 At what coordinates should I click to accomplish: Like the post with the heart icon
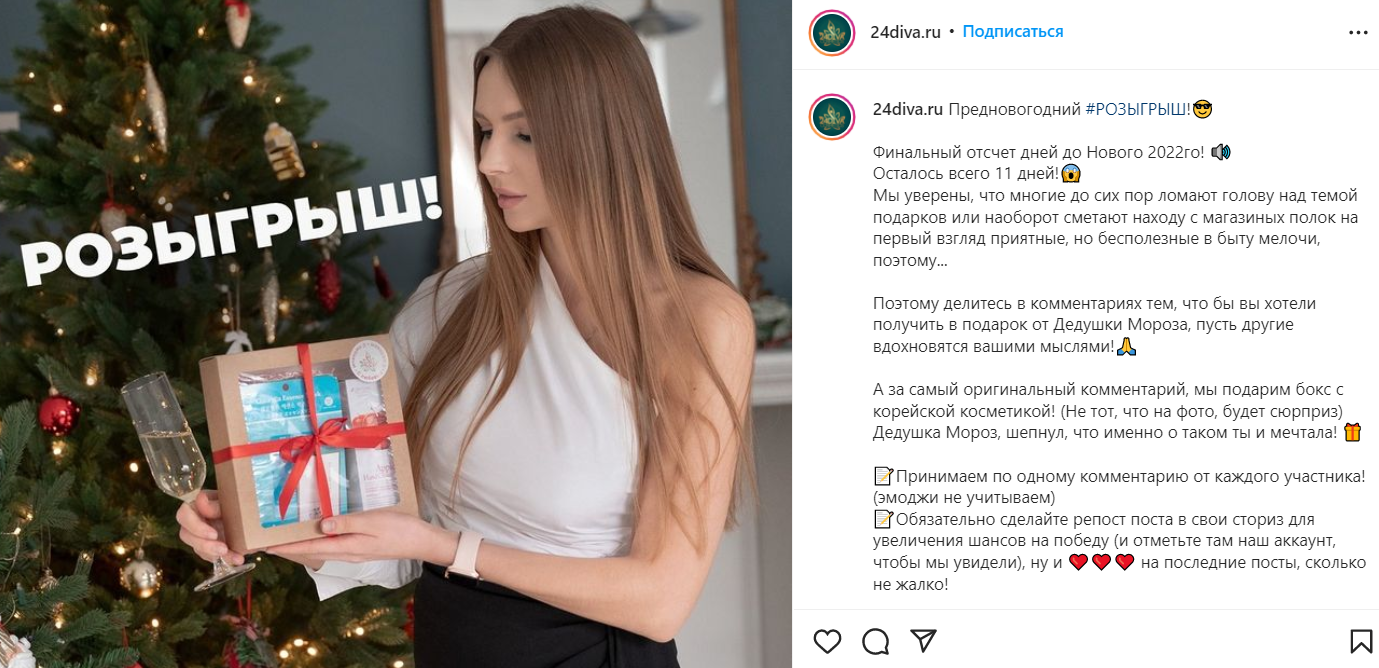point(827,641)
